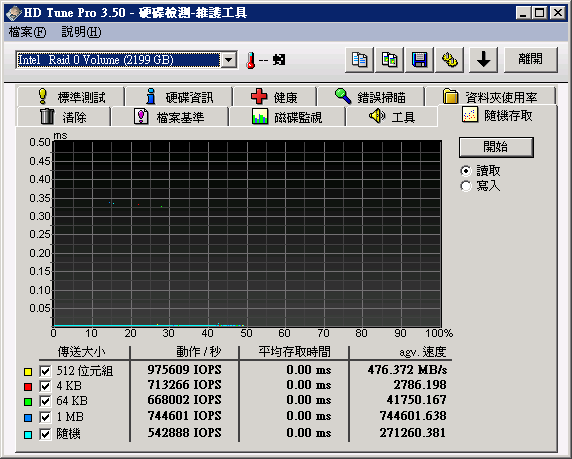Select the 寫入 write radio button
Screen dimensions: 572x459
coord(466,186)
